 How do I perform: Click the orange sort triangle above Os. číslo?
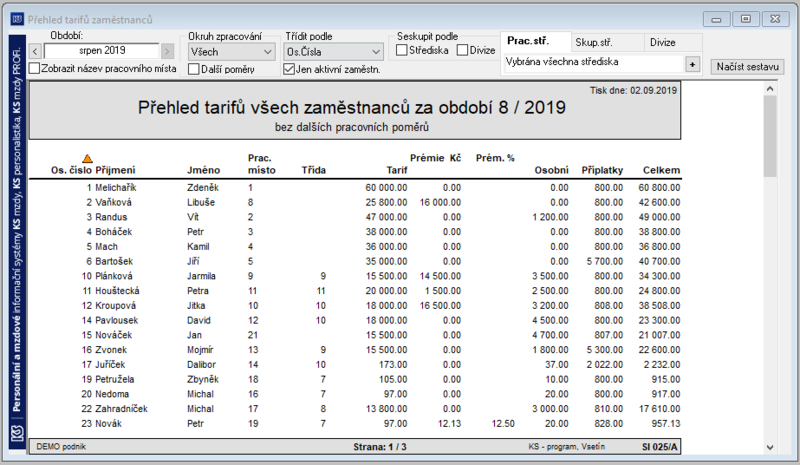(x=87, y=159)
